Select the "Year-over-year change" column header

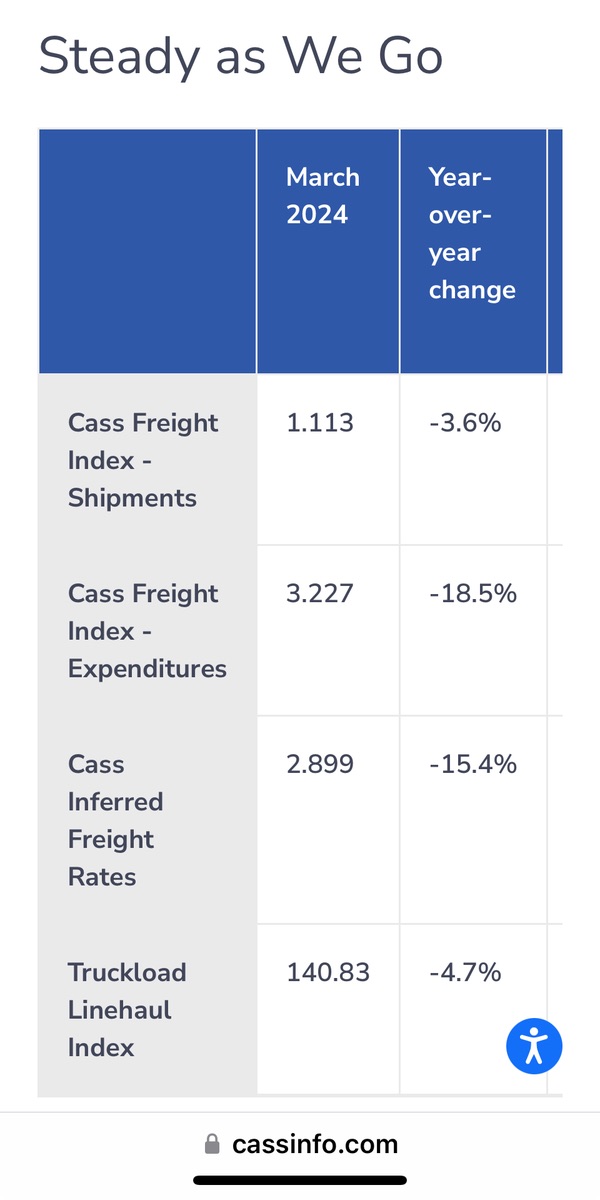pos(472,233)
